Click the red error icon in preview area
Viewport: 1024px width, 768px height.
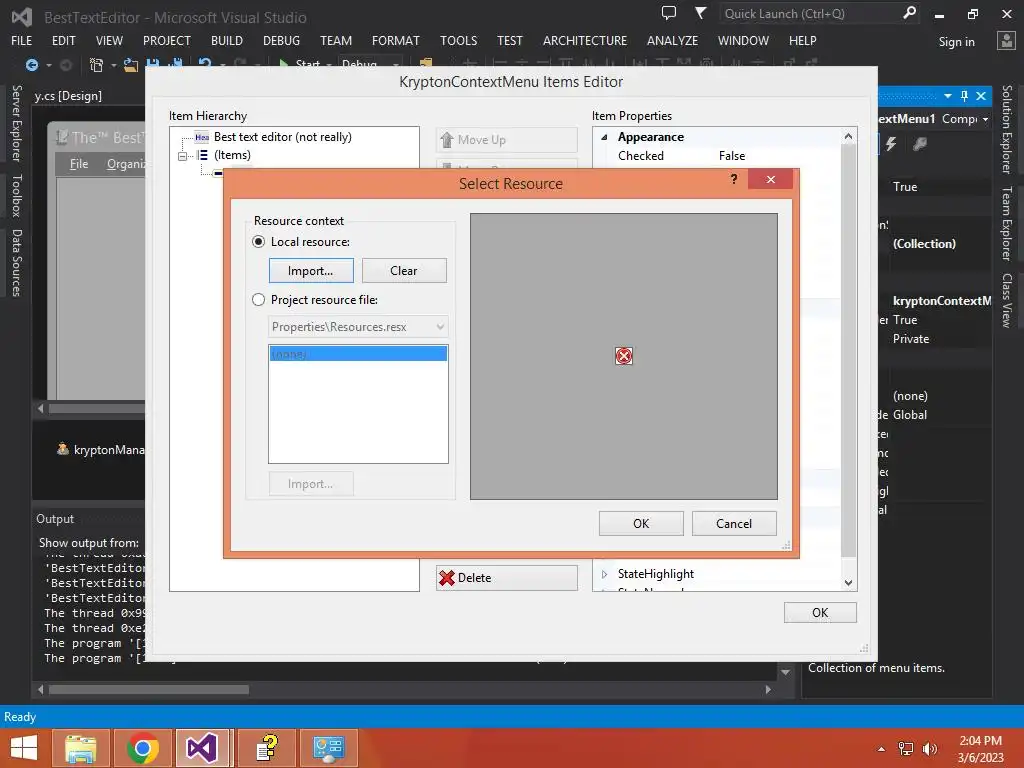point(624,356)
